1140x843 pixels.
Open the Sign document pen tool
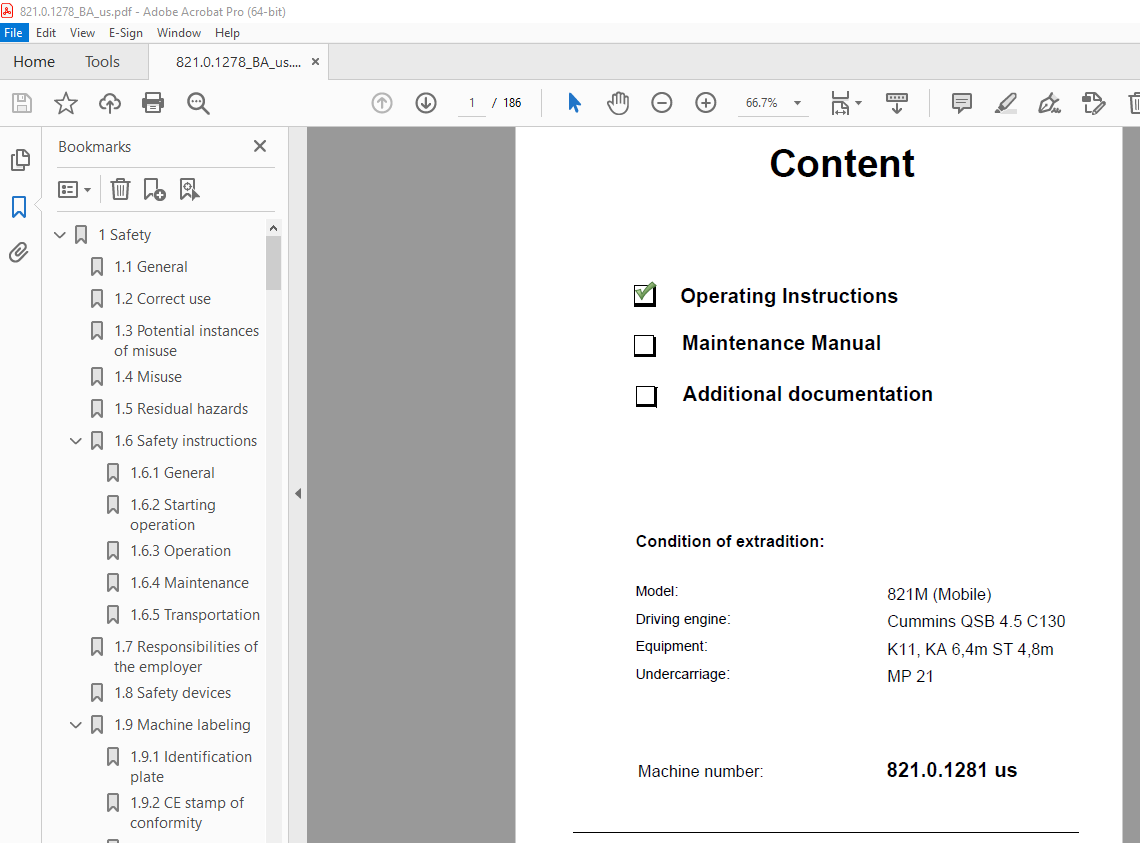1049,103
